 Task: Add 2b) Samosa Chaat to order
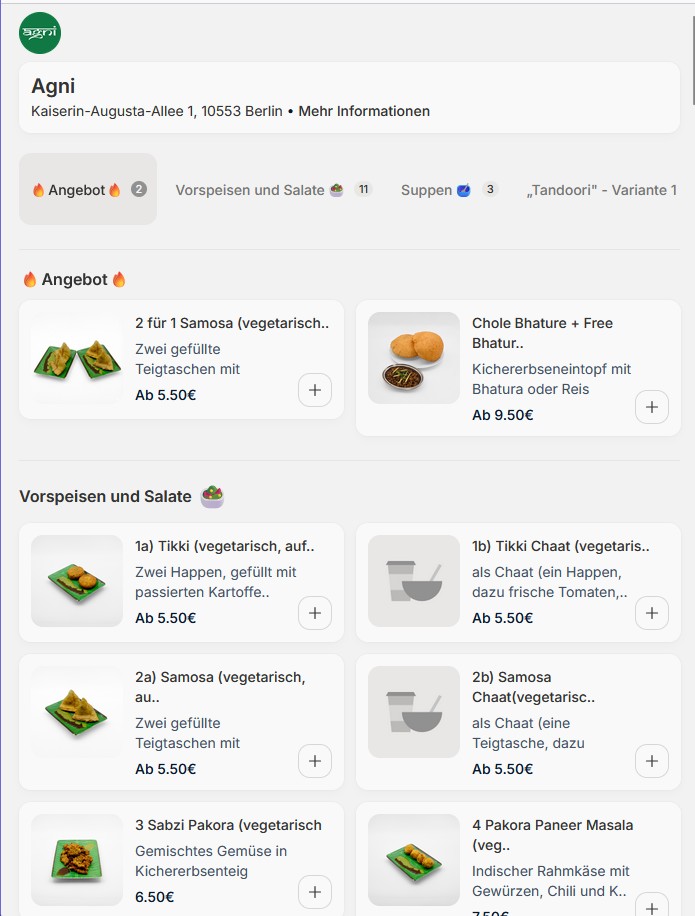coord(652,762)
